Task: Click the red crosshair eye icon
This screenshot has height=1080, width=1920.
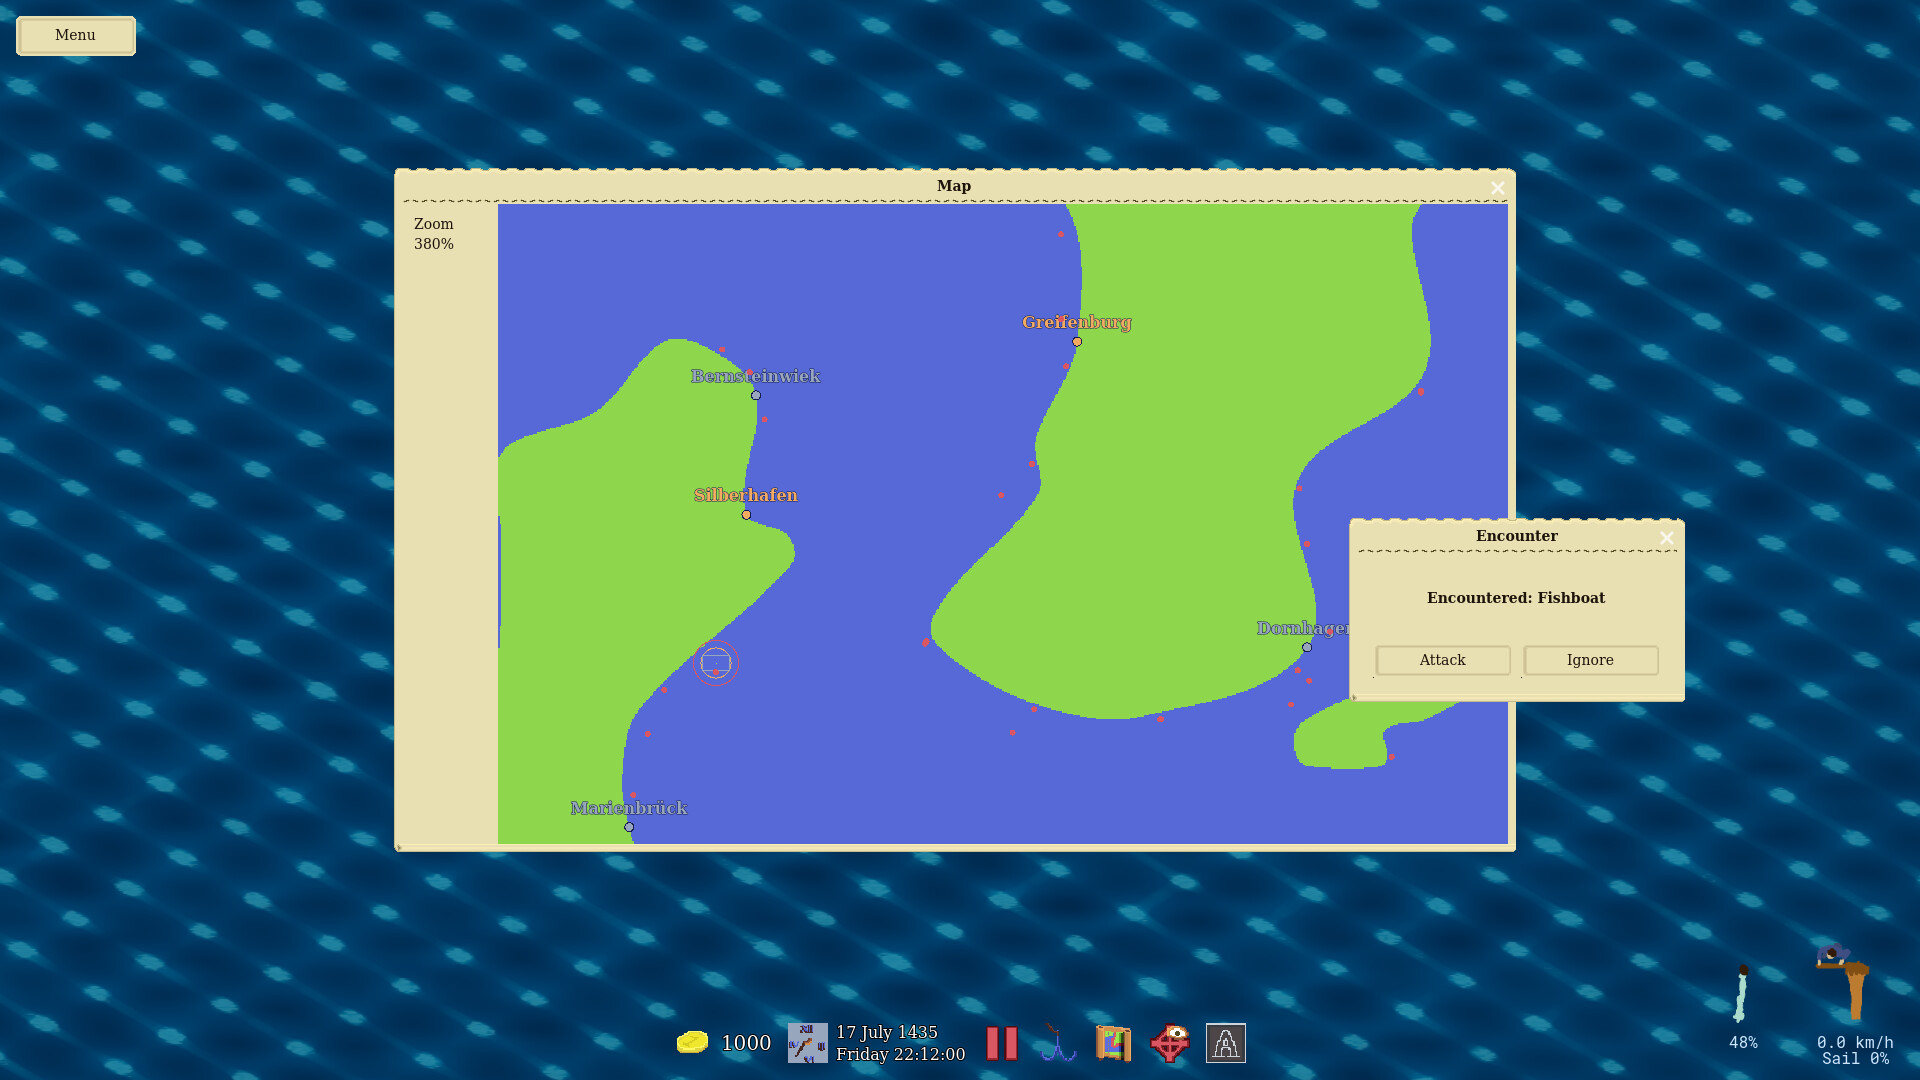Action: pyautogui.click(x=1169, y=1043)
